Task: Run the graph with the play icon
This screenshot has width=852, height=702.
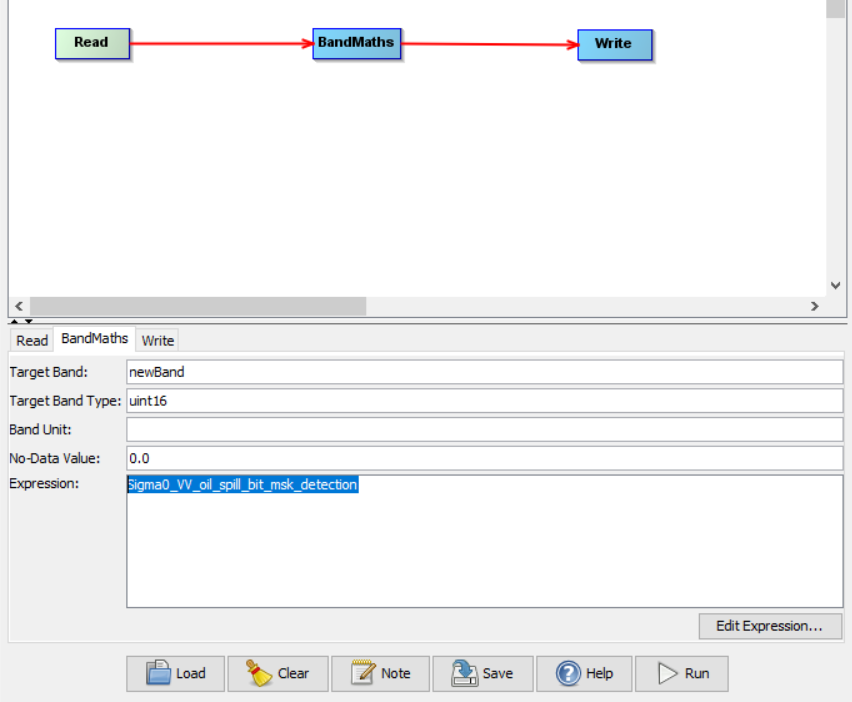Action: 683,673
